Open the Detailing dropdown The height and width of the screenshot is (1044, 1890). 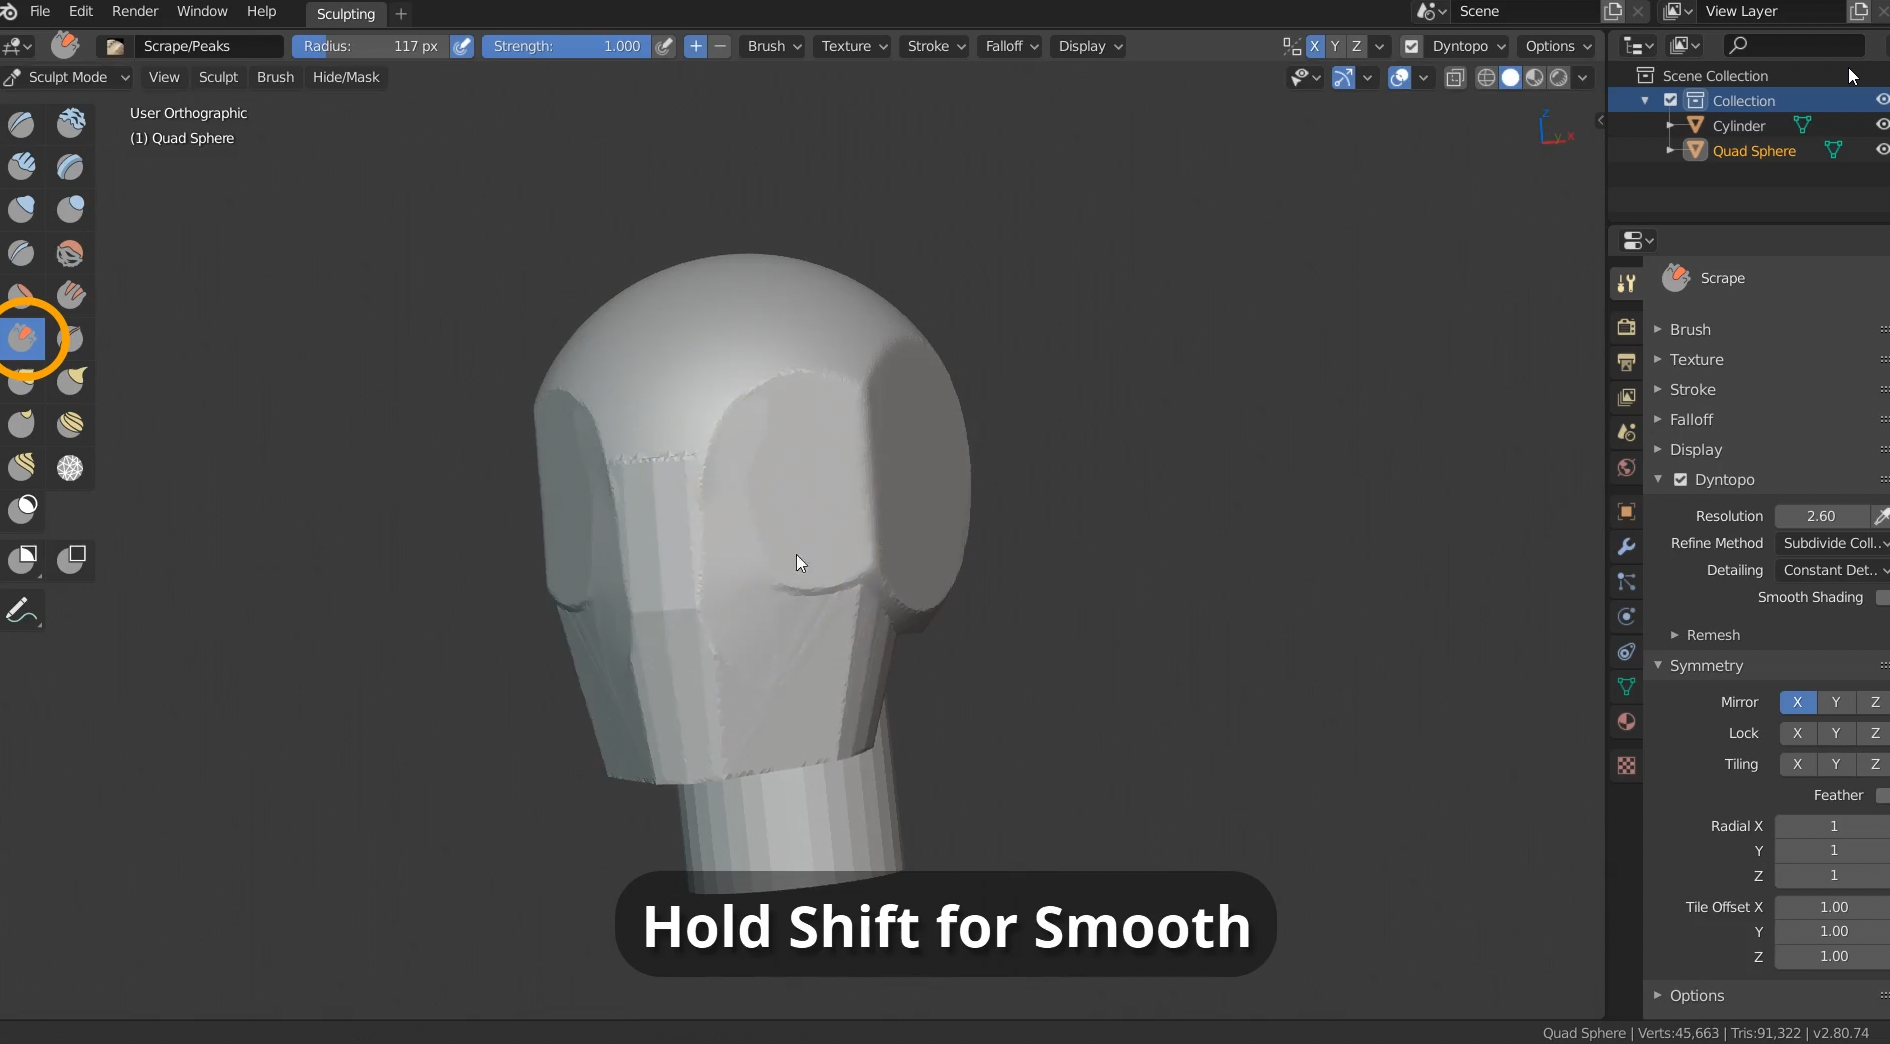coord(1832,570)
